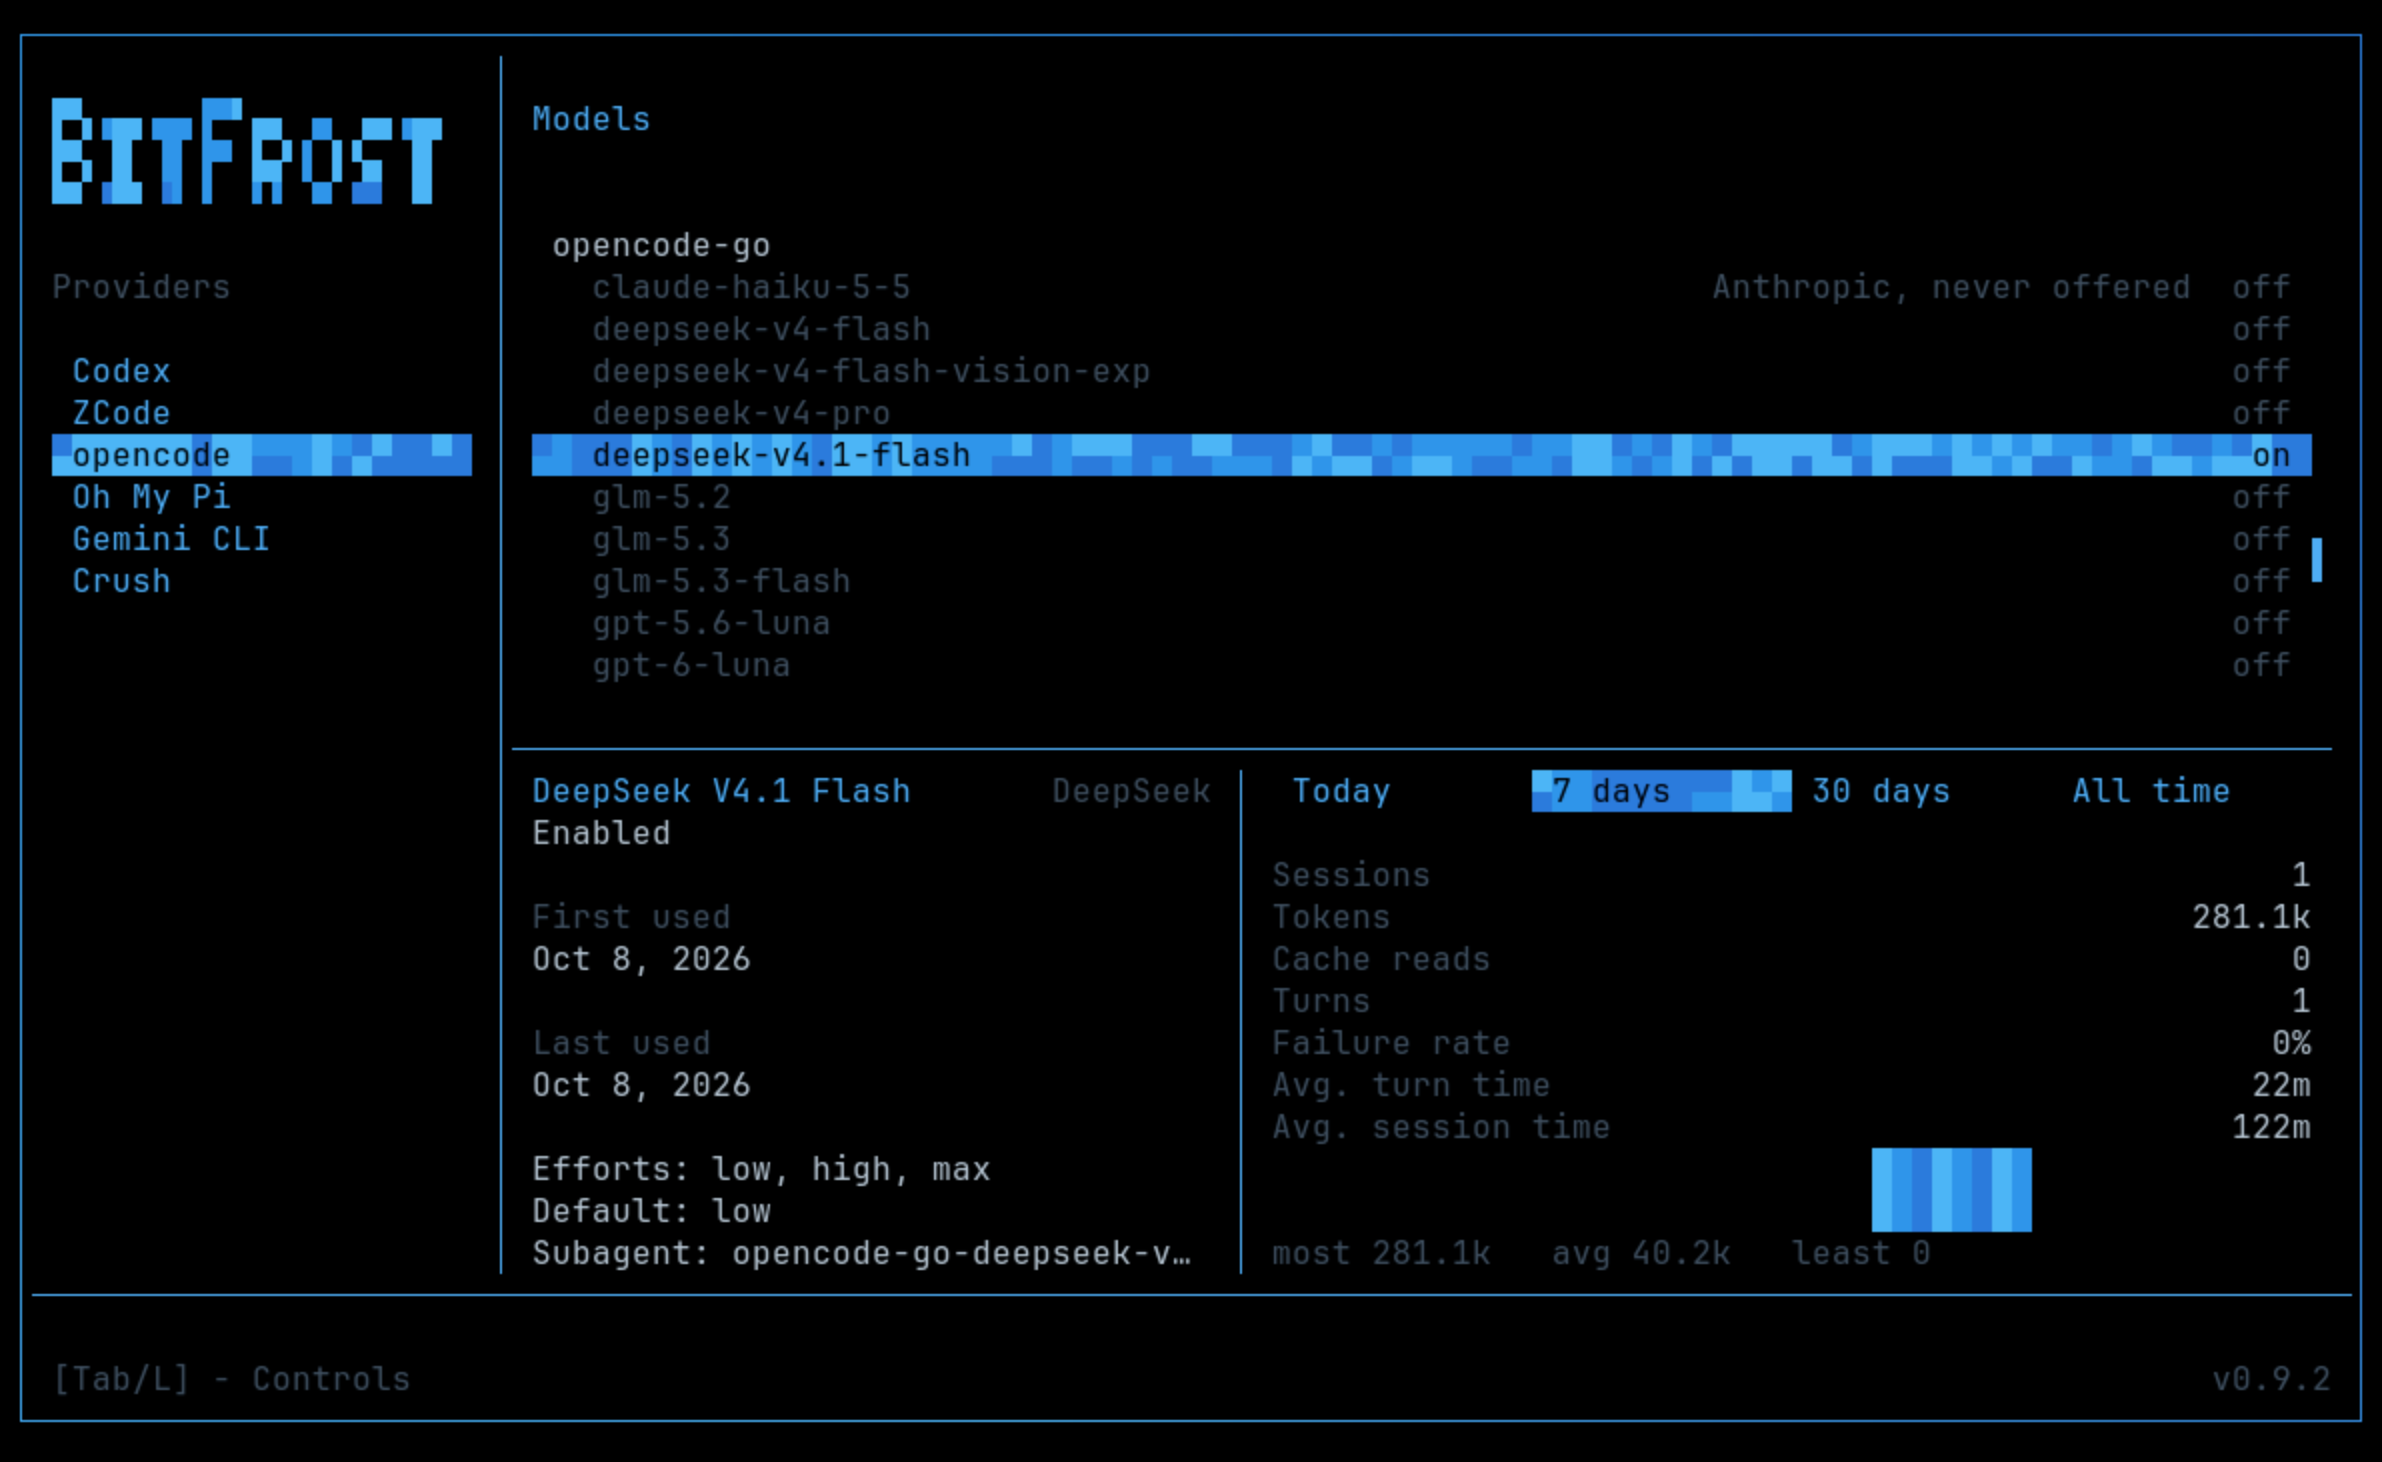
Task: Click the deepseek-v4-flash-vision-exp model row
Action: click(1421, 371)
